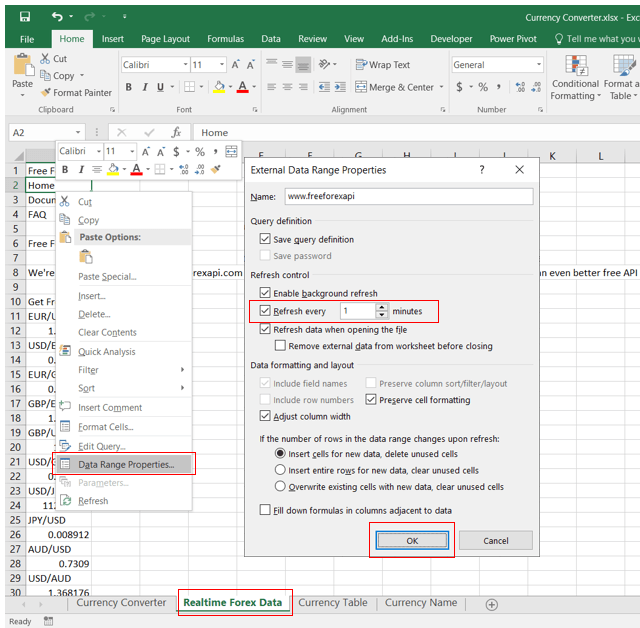
Task: Click the Format Painter brush
Action: click(46, 92)
